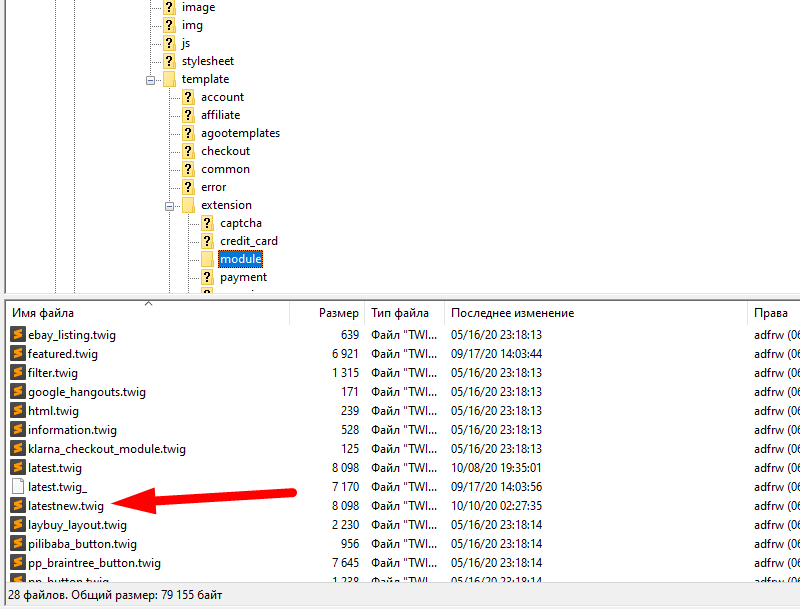Sort by Последнее изменение column header
The height and width of the screenshot is (609, 800).
coord(512,313)
